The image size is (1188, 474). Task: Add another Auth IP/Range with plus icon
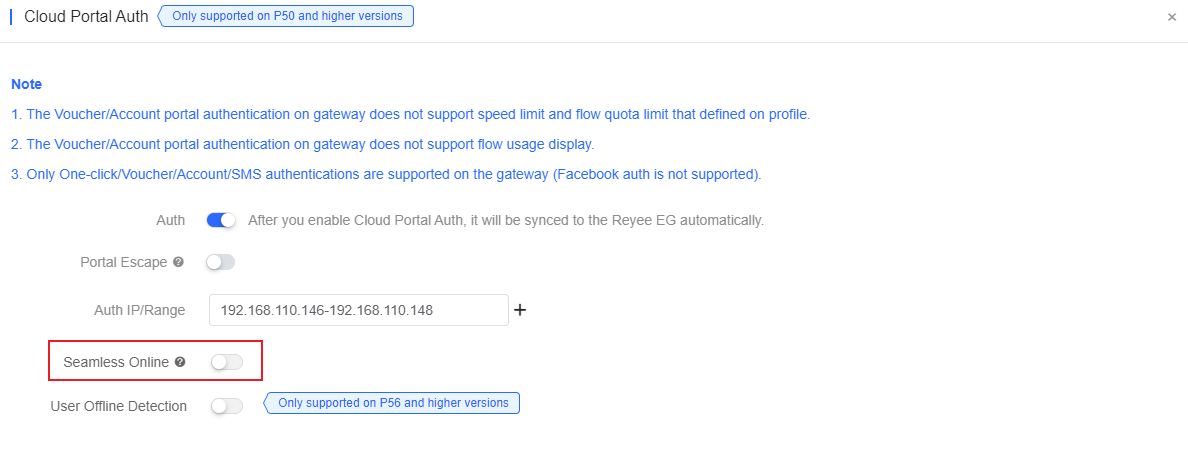coord(520,310)
